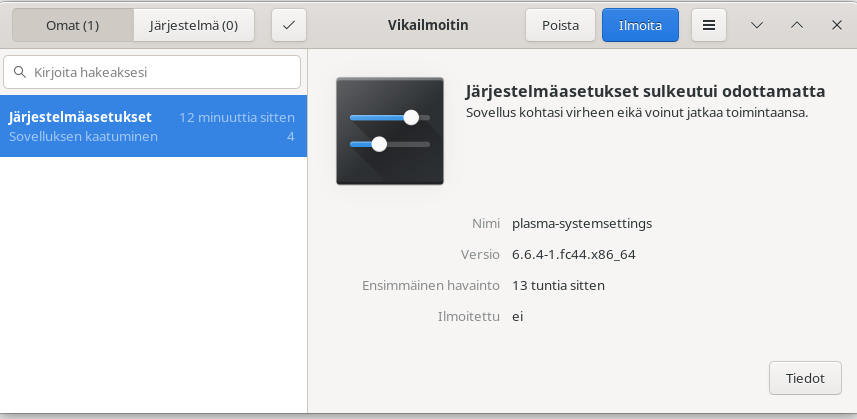Viewport: 857px width, 419px height.
Task: Click the version 6.6.4-1.fc44.x86_64 text
Action: pyautogui.click(x=574, y=255)
